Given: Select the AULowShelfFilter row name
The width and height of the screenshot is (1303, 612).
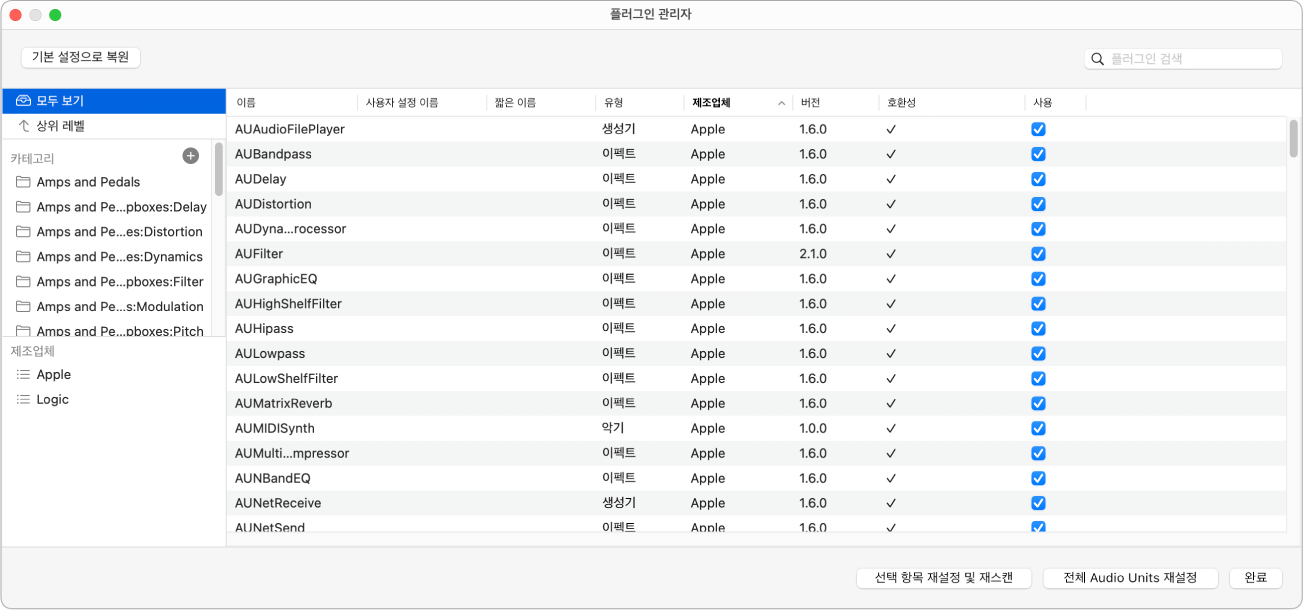Looking at the screenshot, I should click(286, 378).
